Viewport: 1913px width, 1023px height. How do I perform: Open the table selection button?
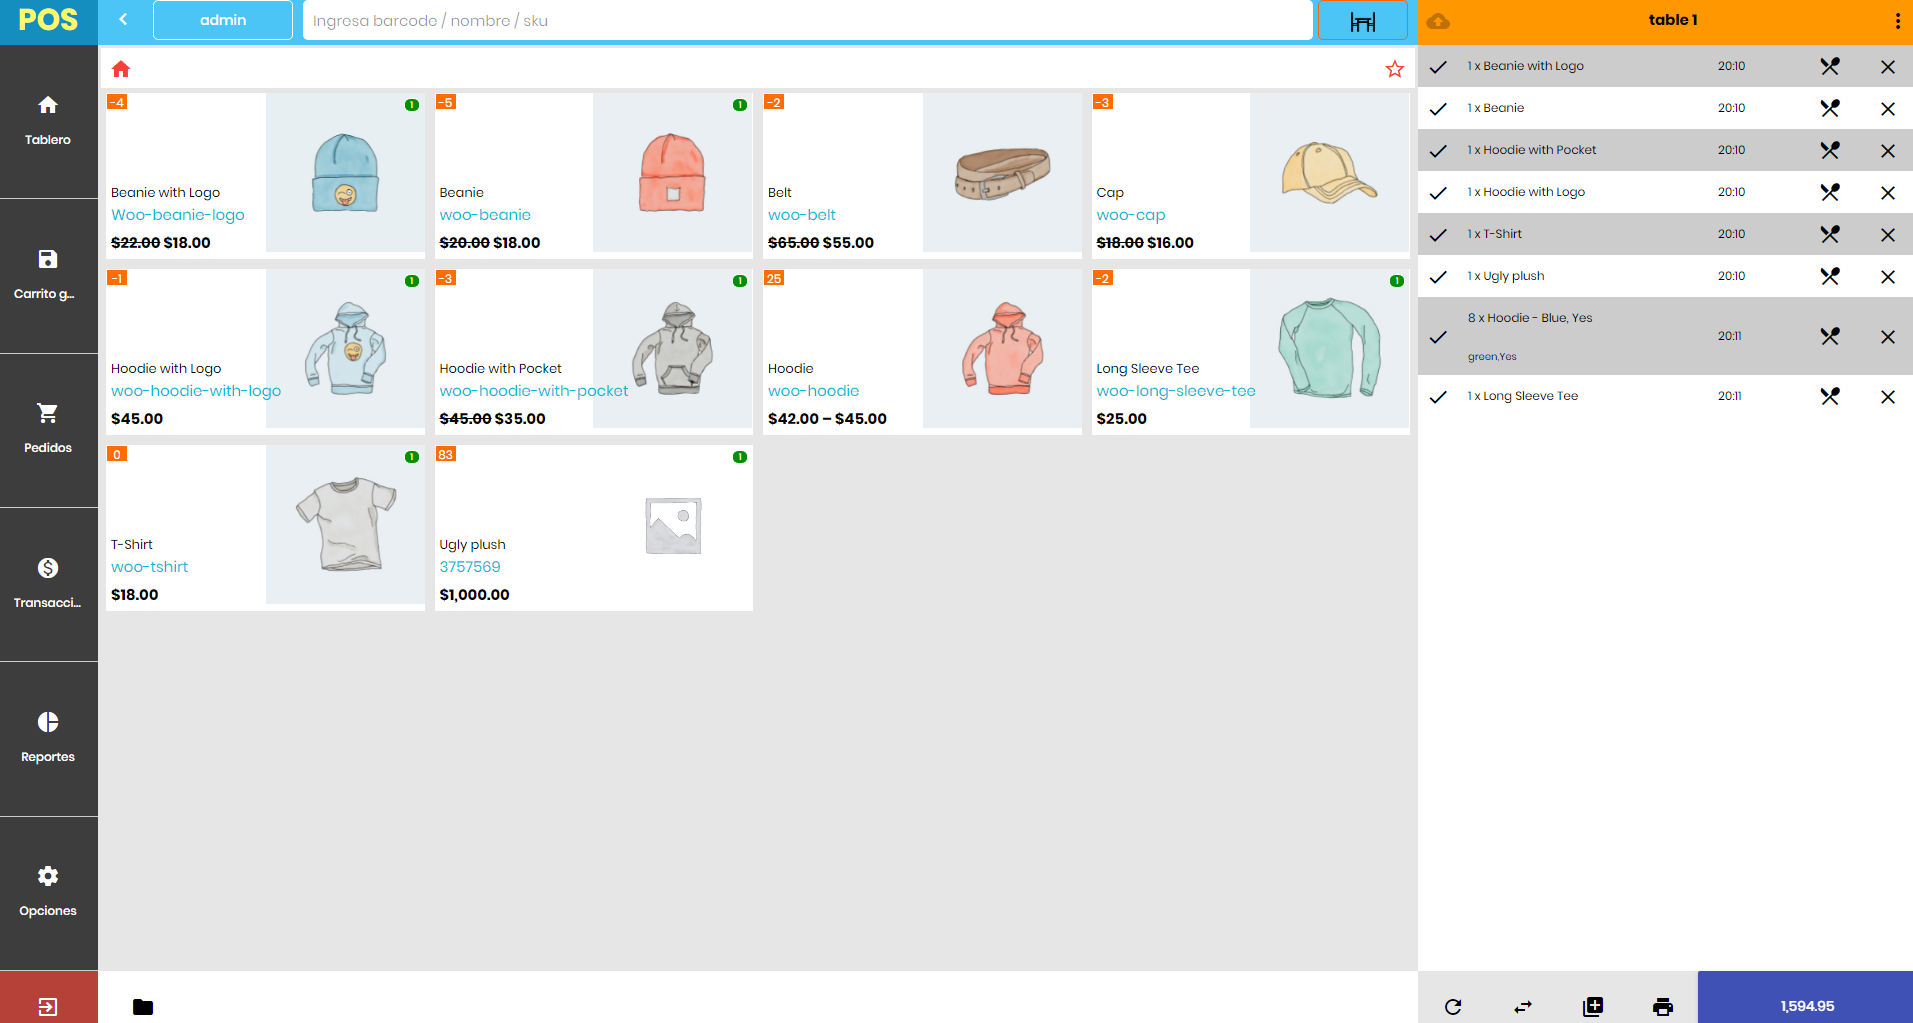click(x=1362, y=20)
